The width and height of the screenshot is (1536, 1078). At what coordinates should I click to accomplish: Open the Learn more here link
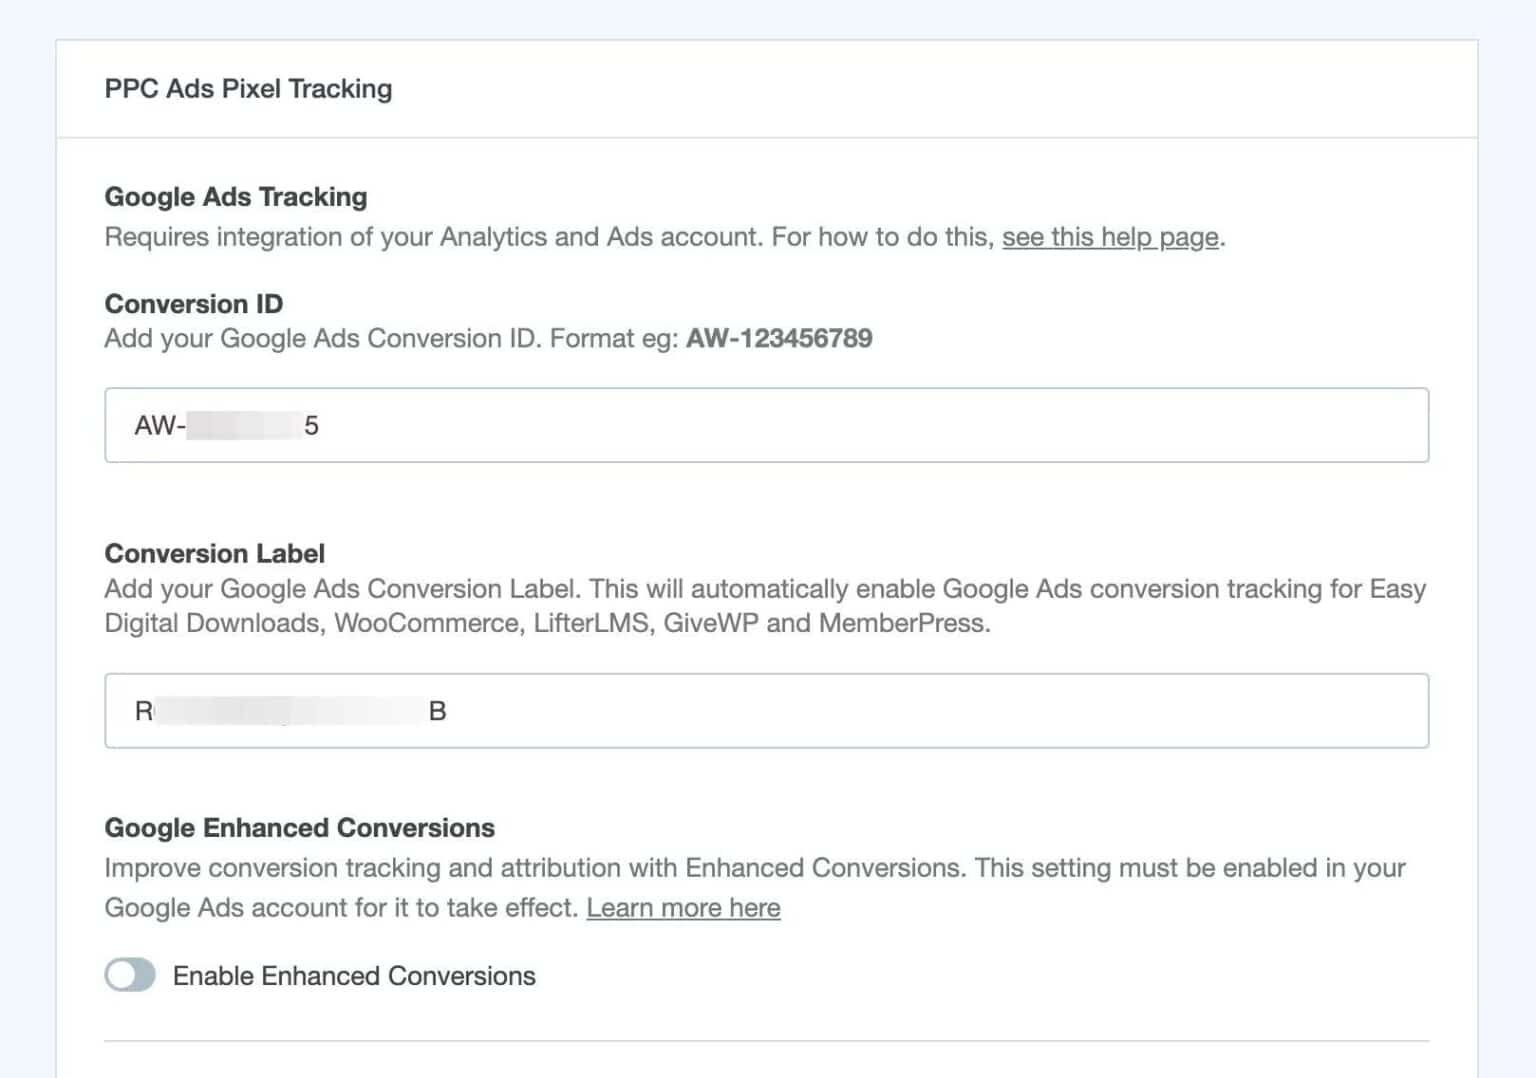tap(683, 907)
